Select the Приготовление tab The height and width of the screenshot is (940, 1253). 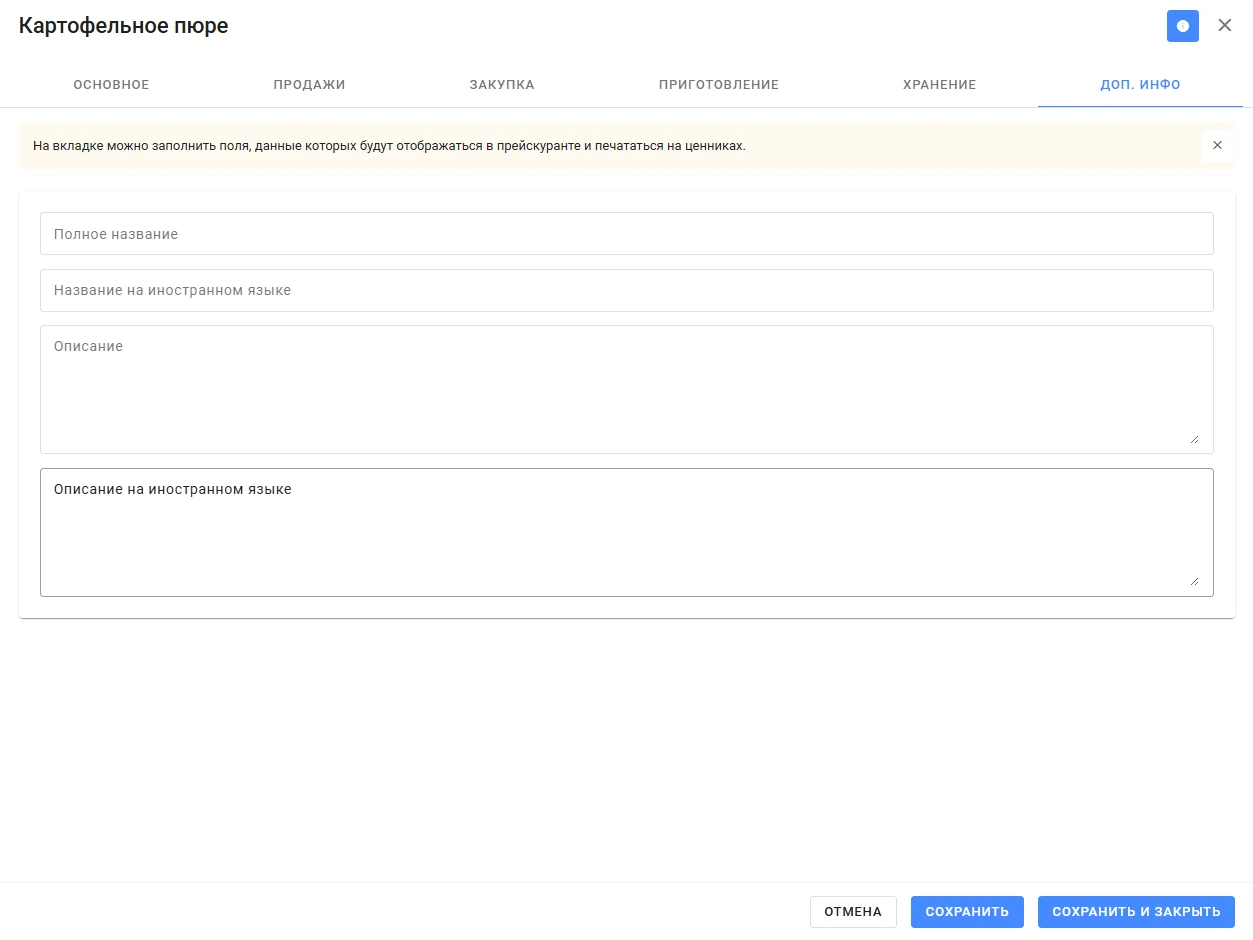coord(718,85)
